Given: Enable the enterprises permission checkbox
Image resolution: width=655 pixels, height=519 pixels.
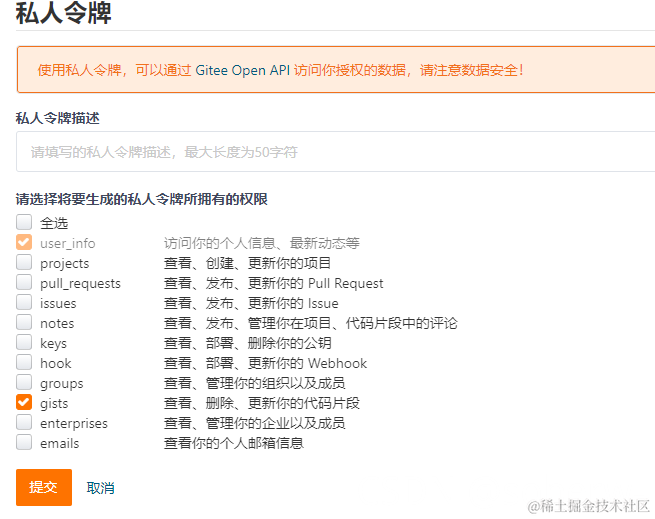Looking at the screenshot, I should point(24,422).
